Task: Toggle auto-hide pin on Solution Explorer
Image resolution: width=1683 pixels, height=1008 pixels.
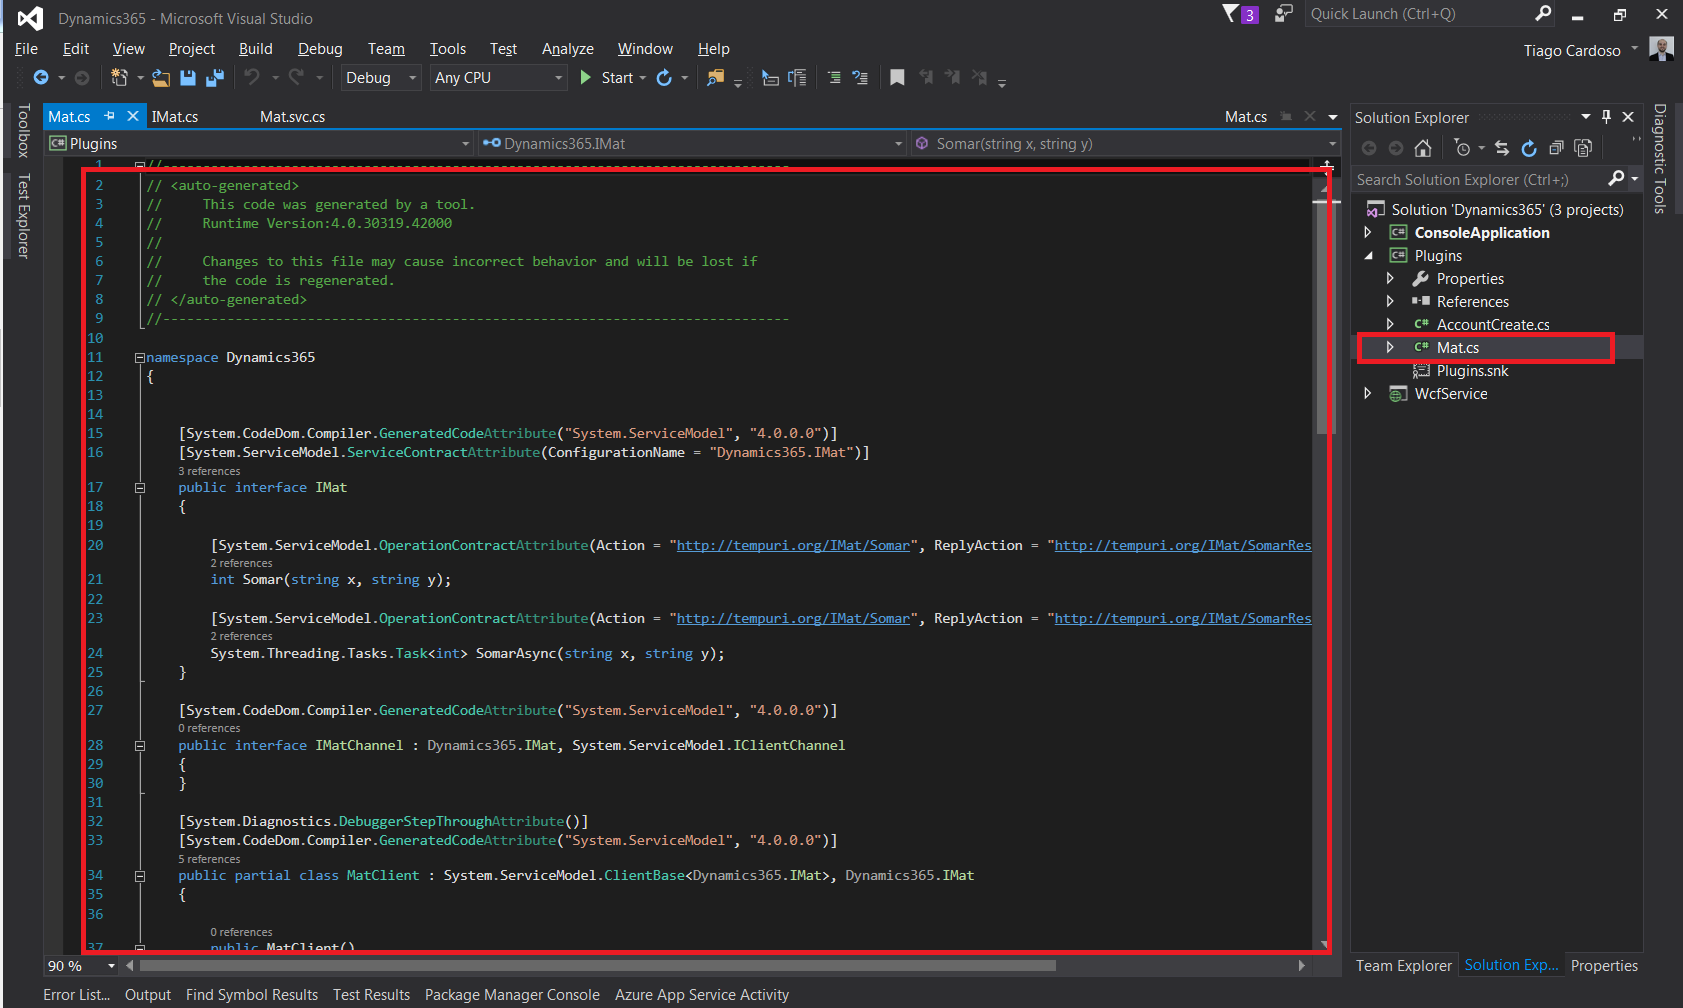Action: click(x=1607, y=117)
